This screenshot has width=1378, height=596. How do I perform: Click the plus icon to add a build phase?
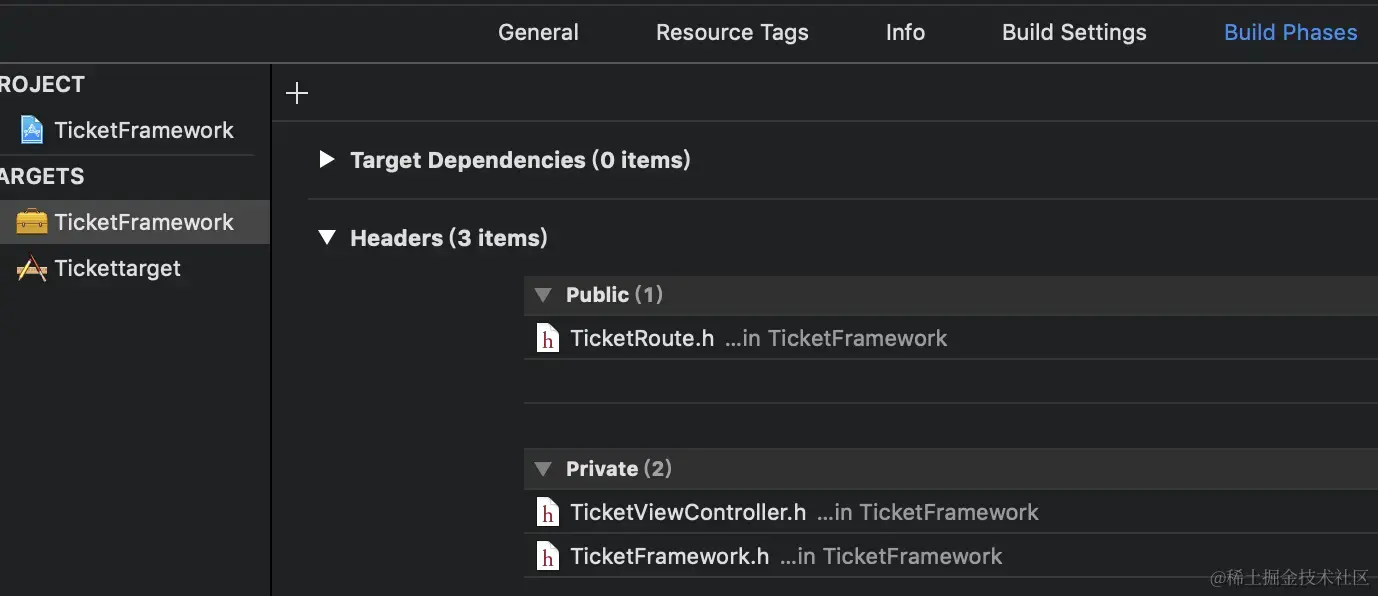pos(296,92)
